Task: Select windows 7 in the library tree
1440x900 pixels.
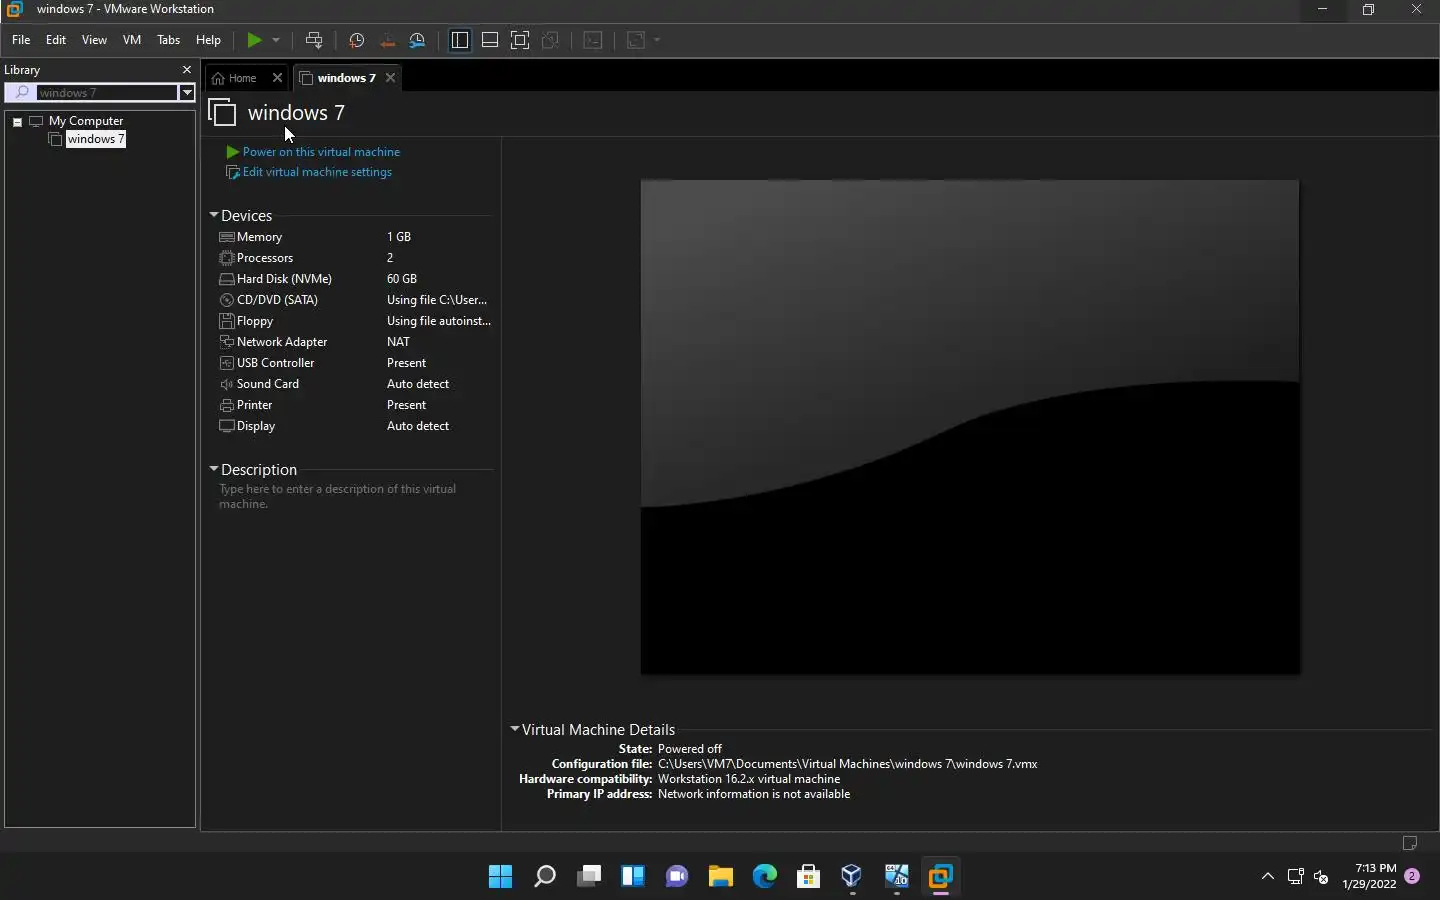Action: pos(96,139)
